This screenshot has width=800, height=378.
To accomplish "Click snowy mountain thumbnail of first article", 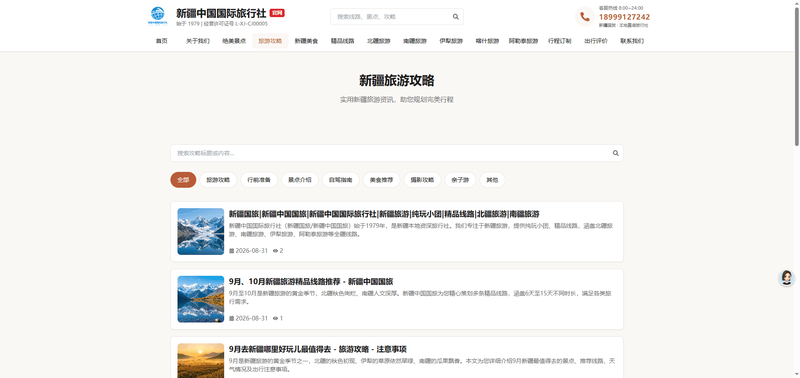I will tap(201, 232).
